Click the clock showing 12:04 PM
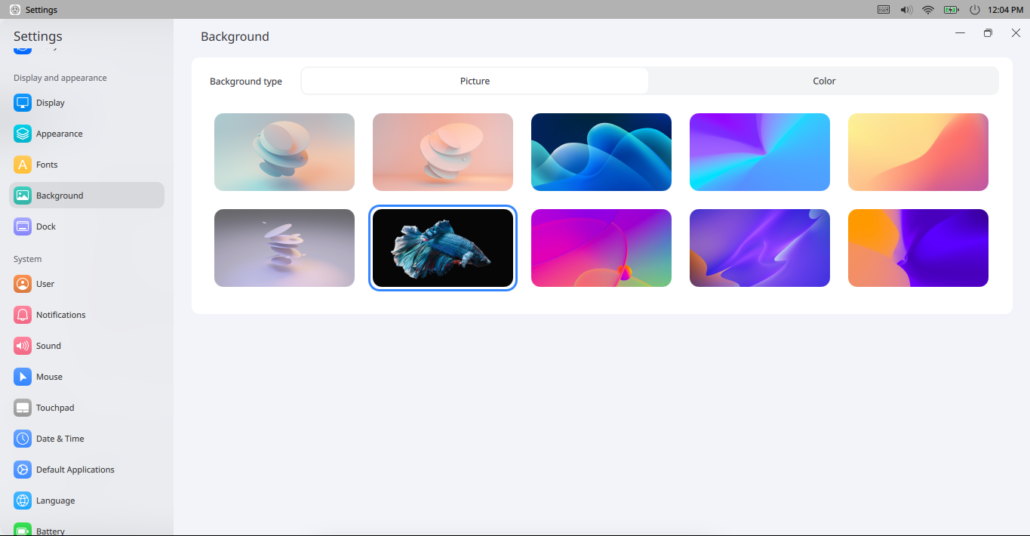Viewport: 1030px width, 536px height. point(1005,9)
